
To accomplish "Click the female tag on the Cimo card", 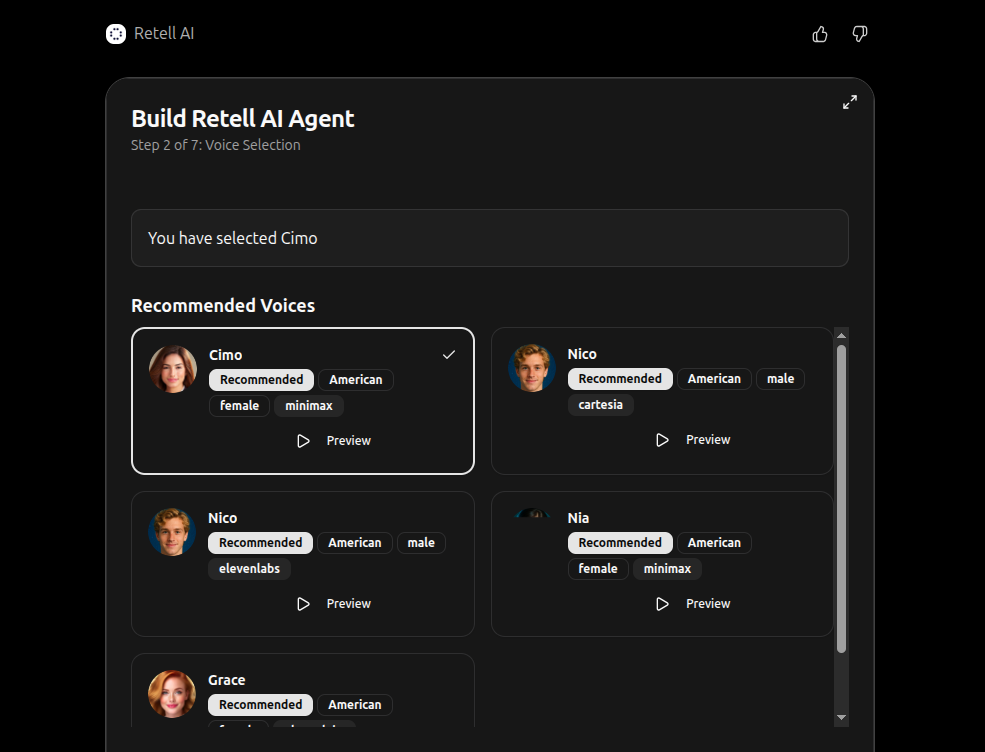I will 239,406.
